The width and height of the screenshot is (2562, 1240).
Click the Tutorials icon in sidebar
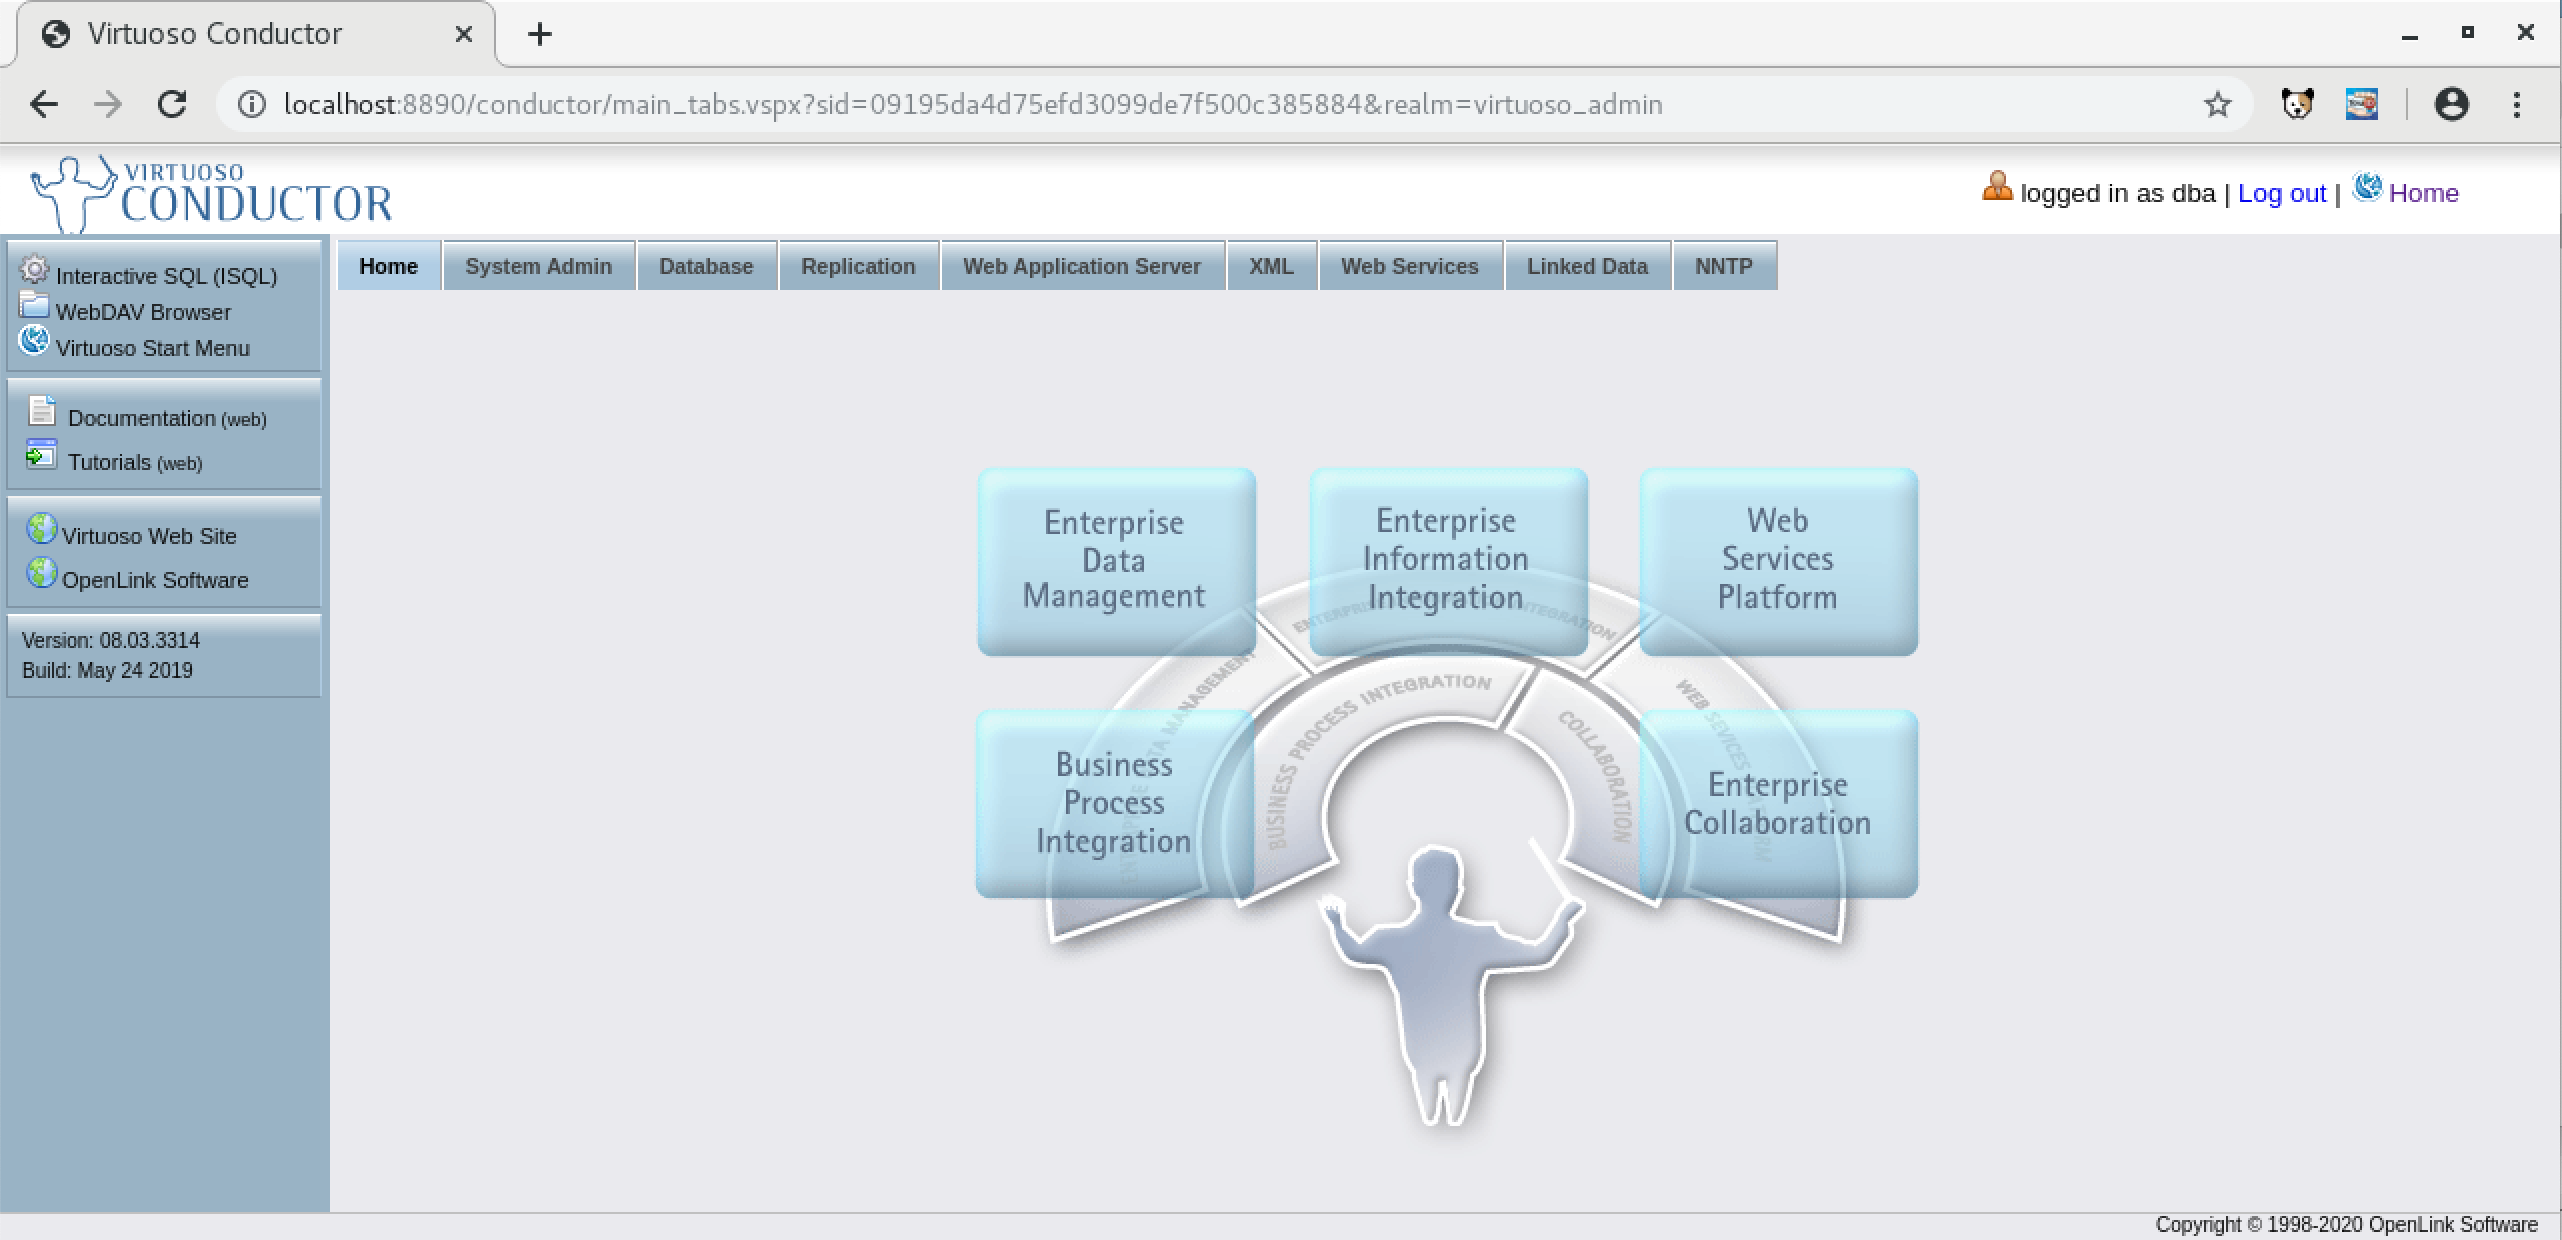click(x=41, y=454)
